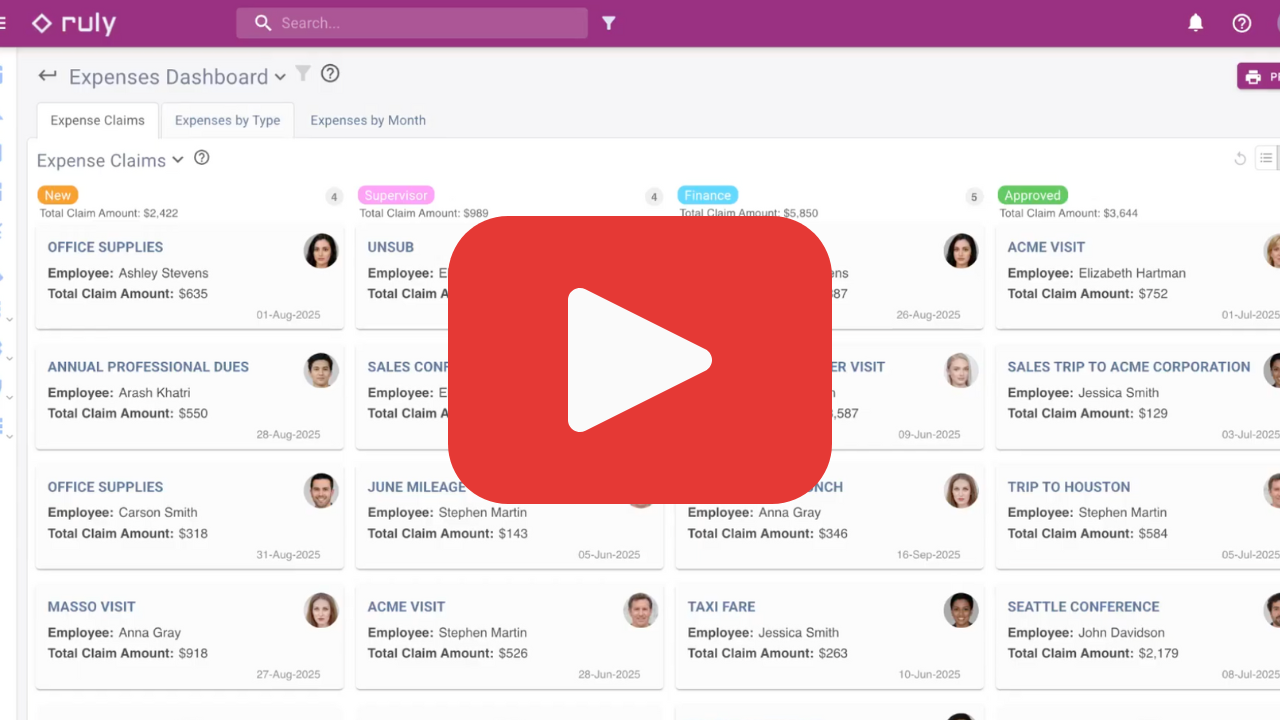Screen dimensions: 1280x720
Task: Click the purple print button
Action: pos(1259,76)
